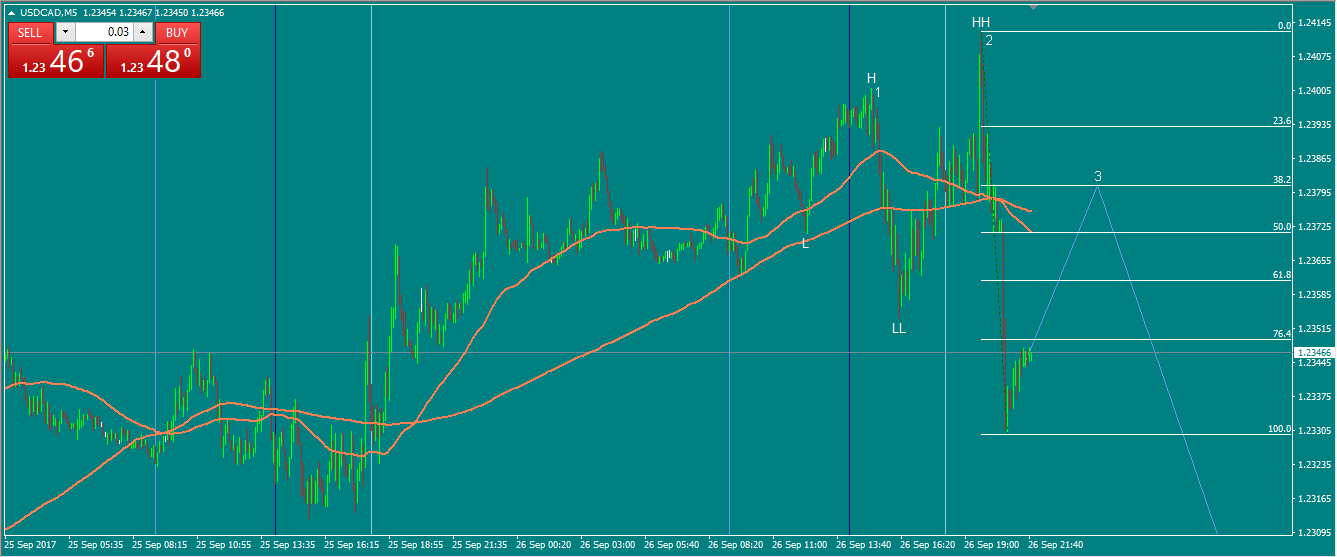Click time axis label 25 Sep 2017
This screenshot has width=1337, height=557.
[x=29, y=546]
